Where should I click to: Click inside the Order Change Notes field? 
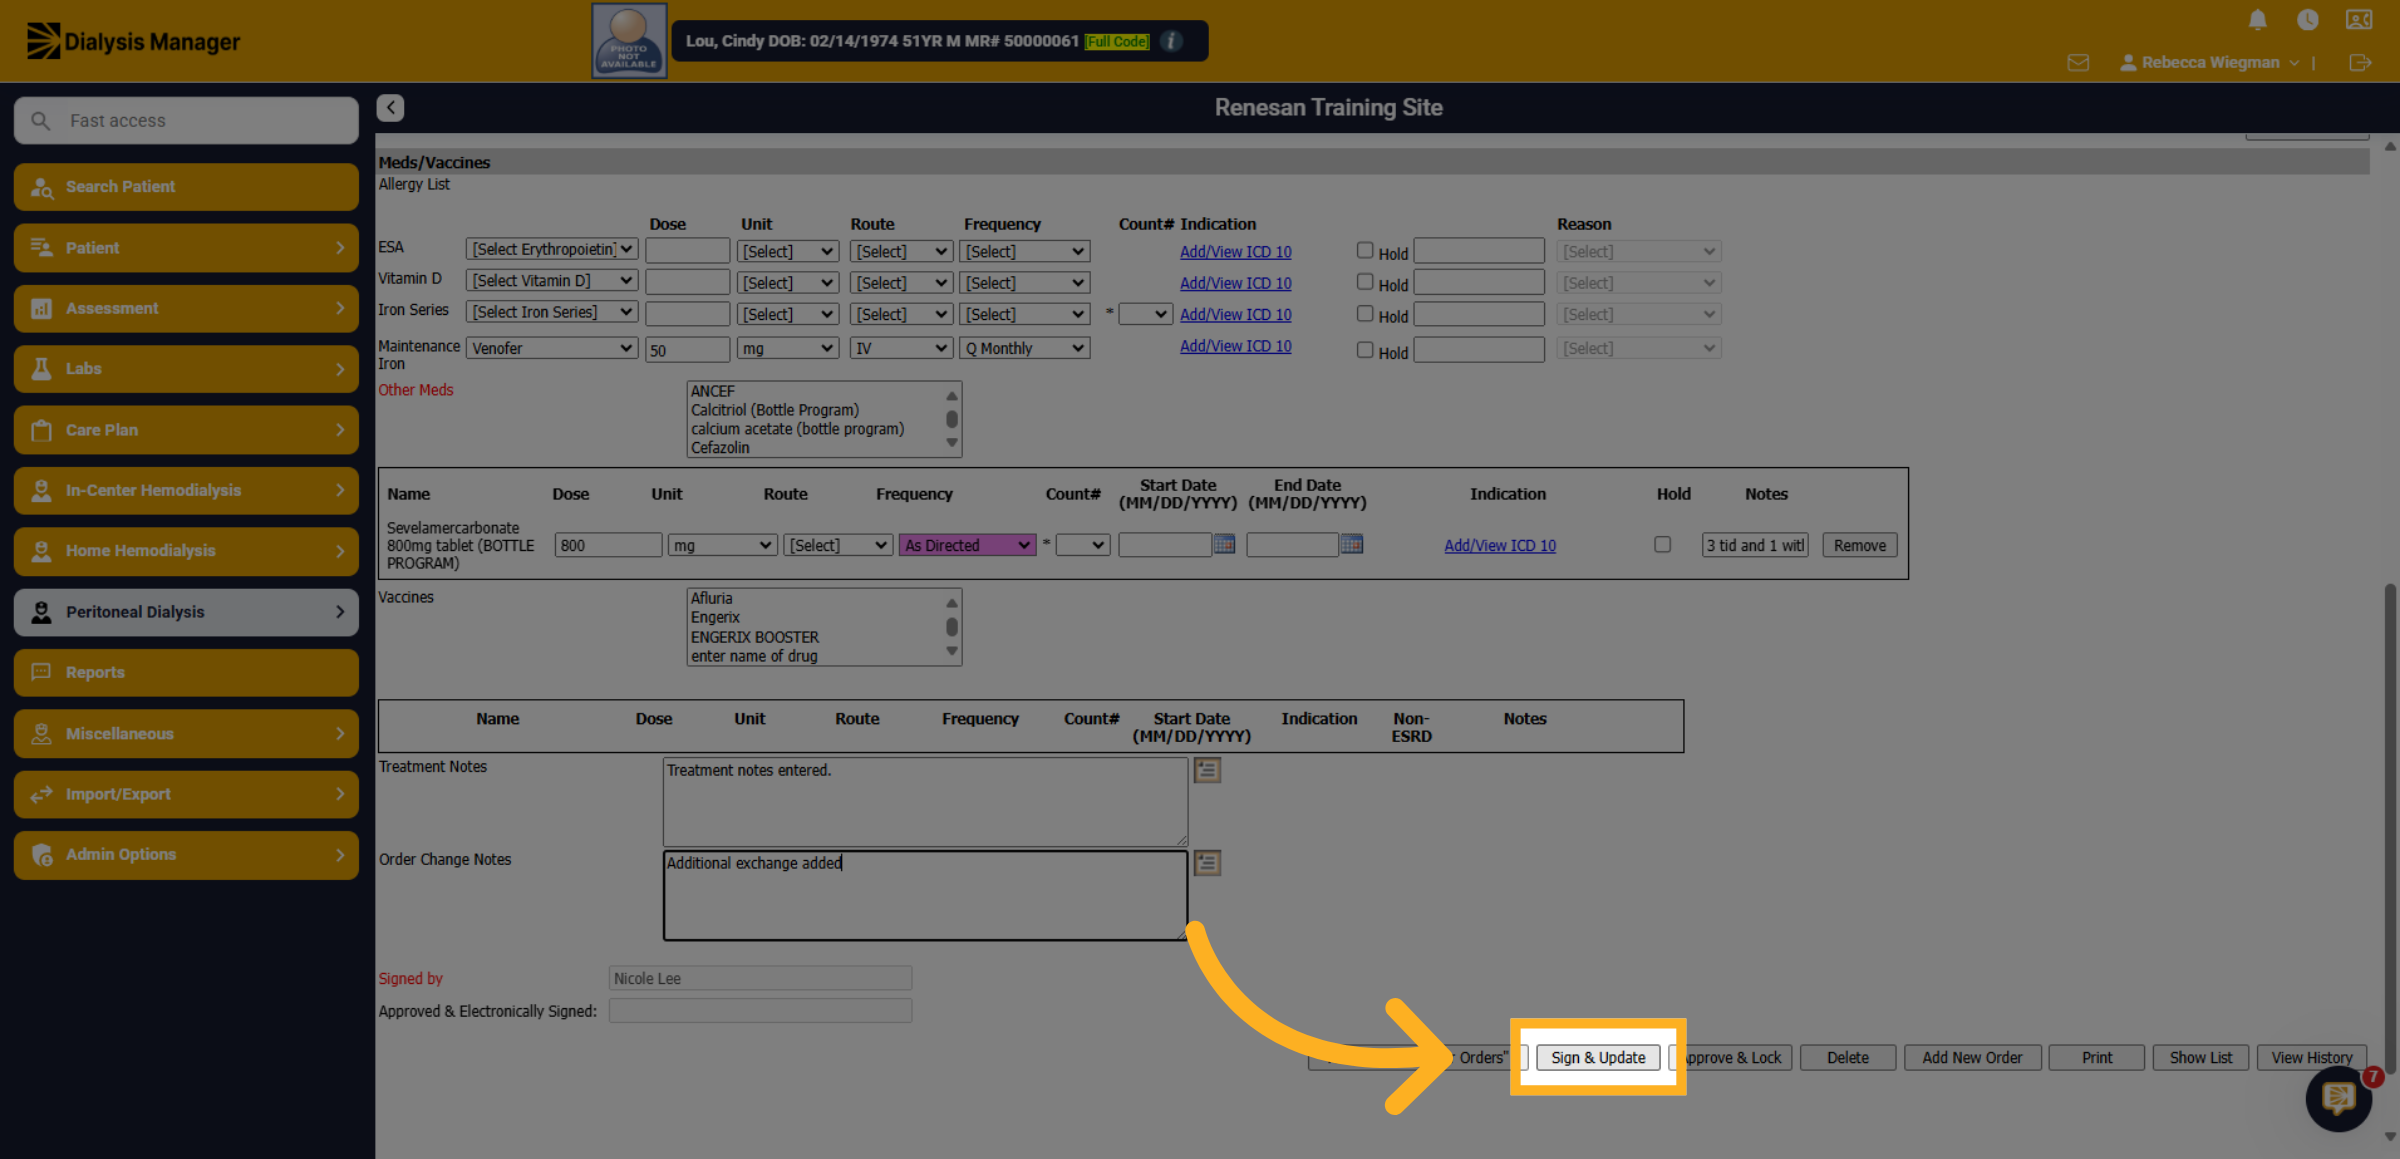925,895
